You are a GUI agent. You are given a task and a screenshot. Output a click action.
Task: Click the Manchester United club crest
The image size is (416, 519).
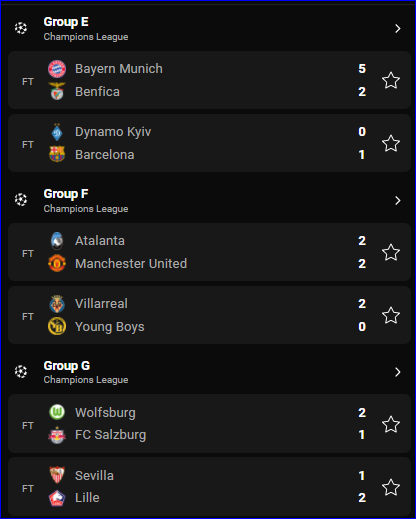pos(57,263)
